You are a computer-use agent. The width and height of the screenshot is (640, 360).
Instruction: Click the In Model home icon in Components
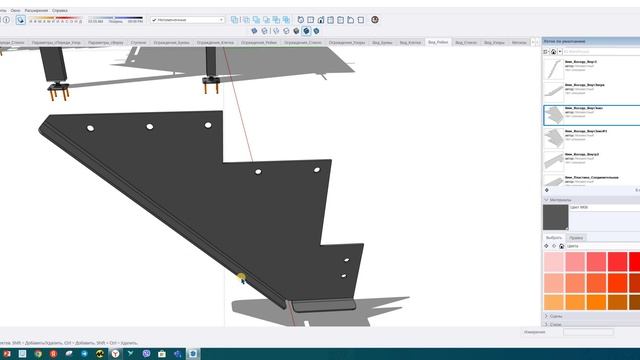coord(553,52)
